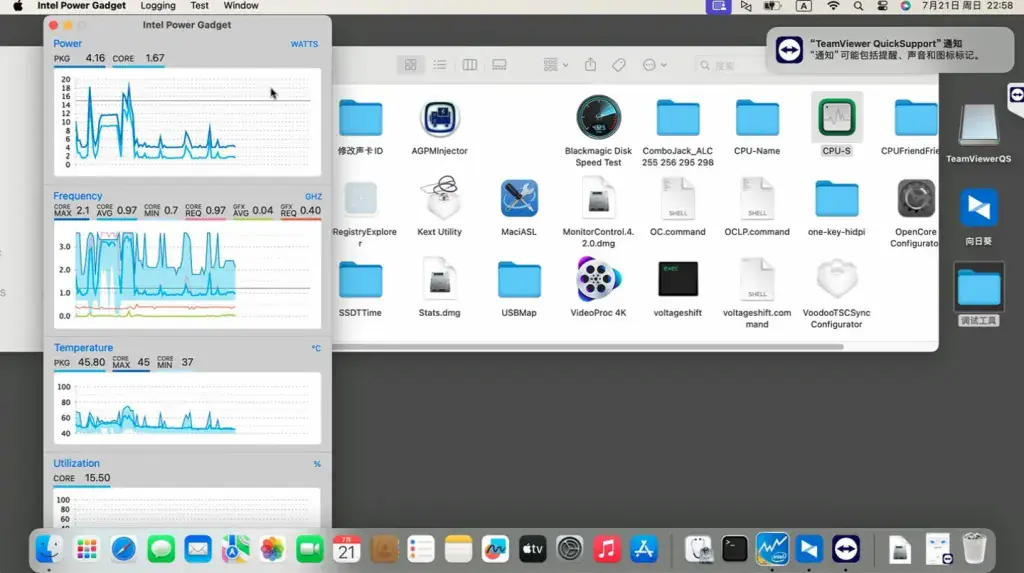
Task: Open the Intel Power Gadget menu
Action: (82, 6)
